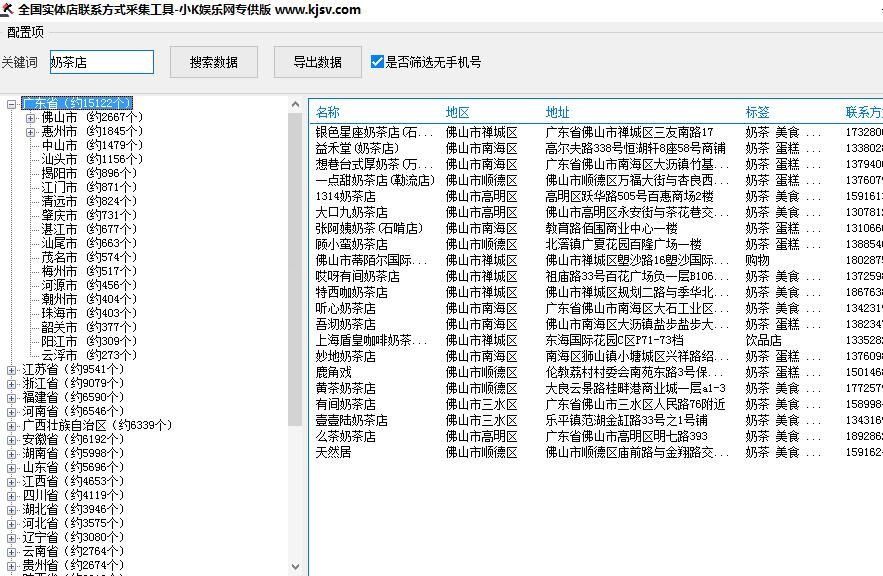Screen dimensions: 883x576
Task: Click the app icon in title bar
Action: point(8,10)
